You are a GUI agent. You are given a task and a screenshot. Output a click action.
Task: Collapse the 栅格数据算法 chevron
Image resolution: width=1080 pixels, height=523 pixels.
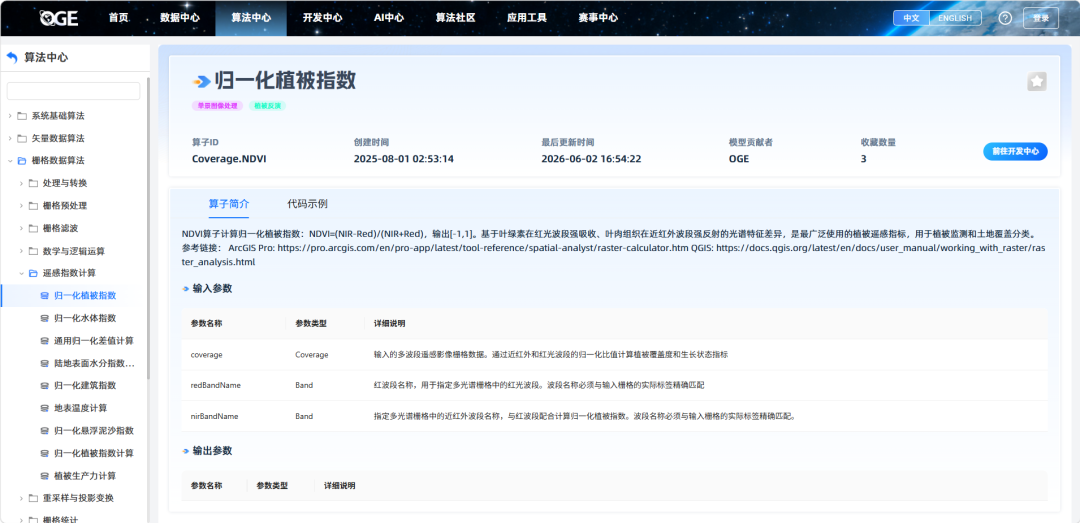point(10,161)
